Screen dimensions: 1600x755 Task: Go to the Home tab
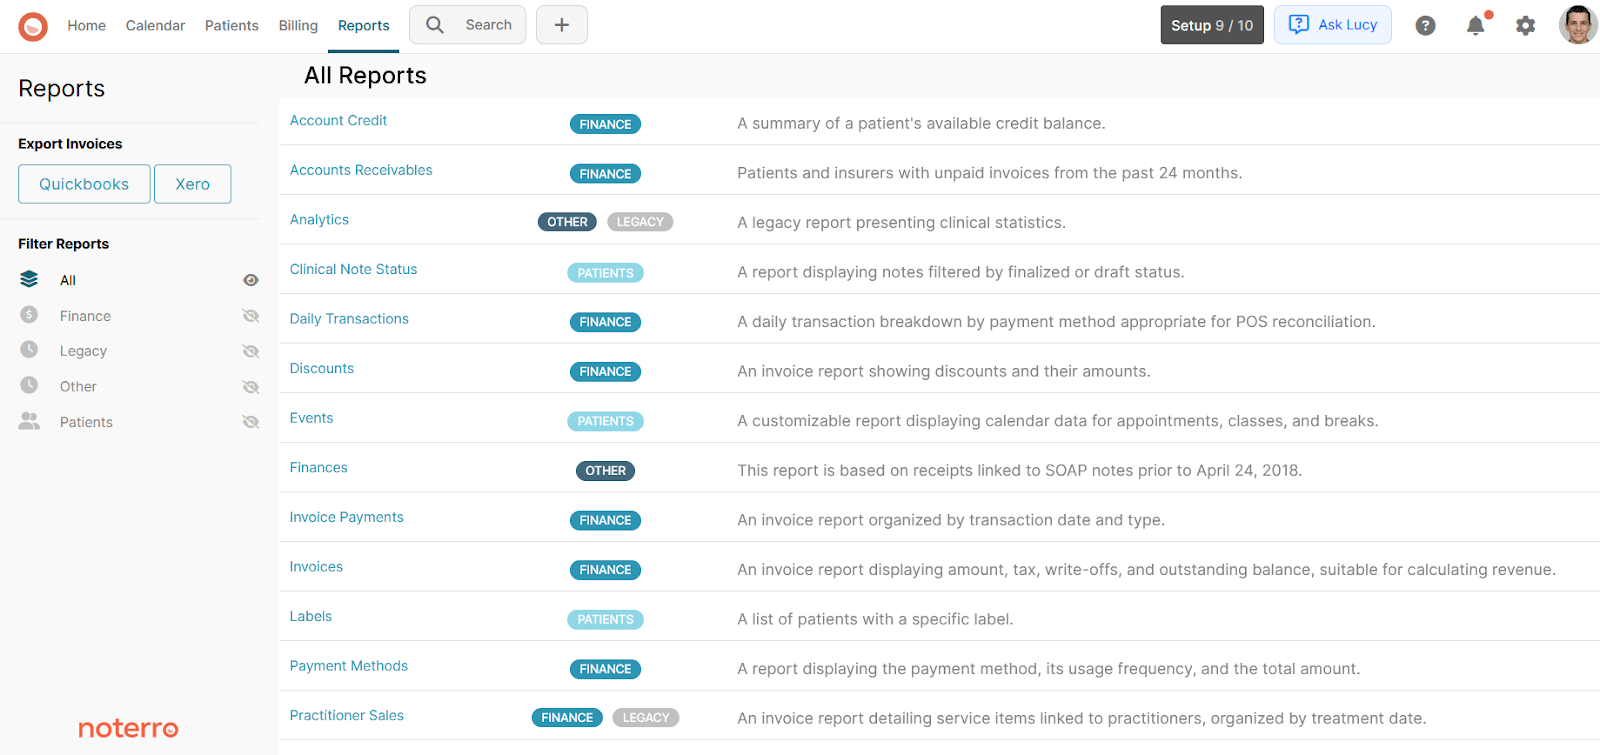tap(87, 26)
